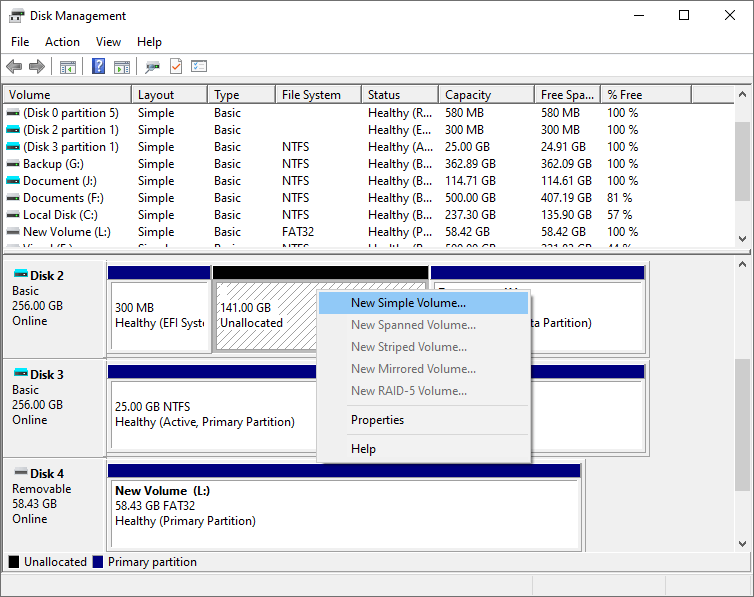Click the Settings list toolbar icon
Viewport: 754px width, 597px height.
pos(199,67)
